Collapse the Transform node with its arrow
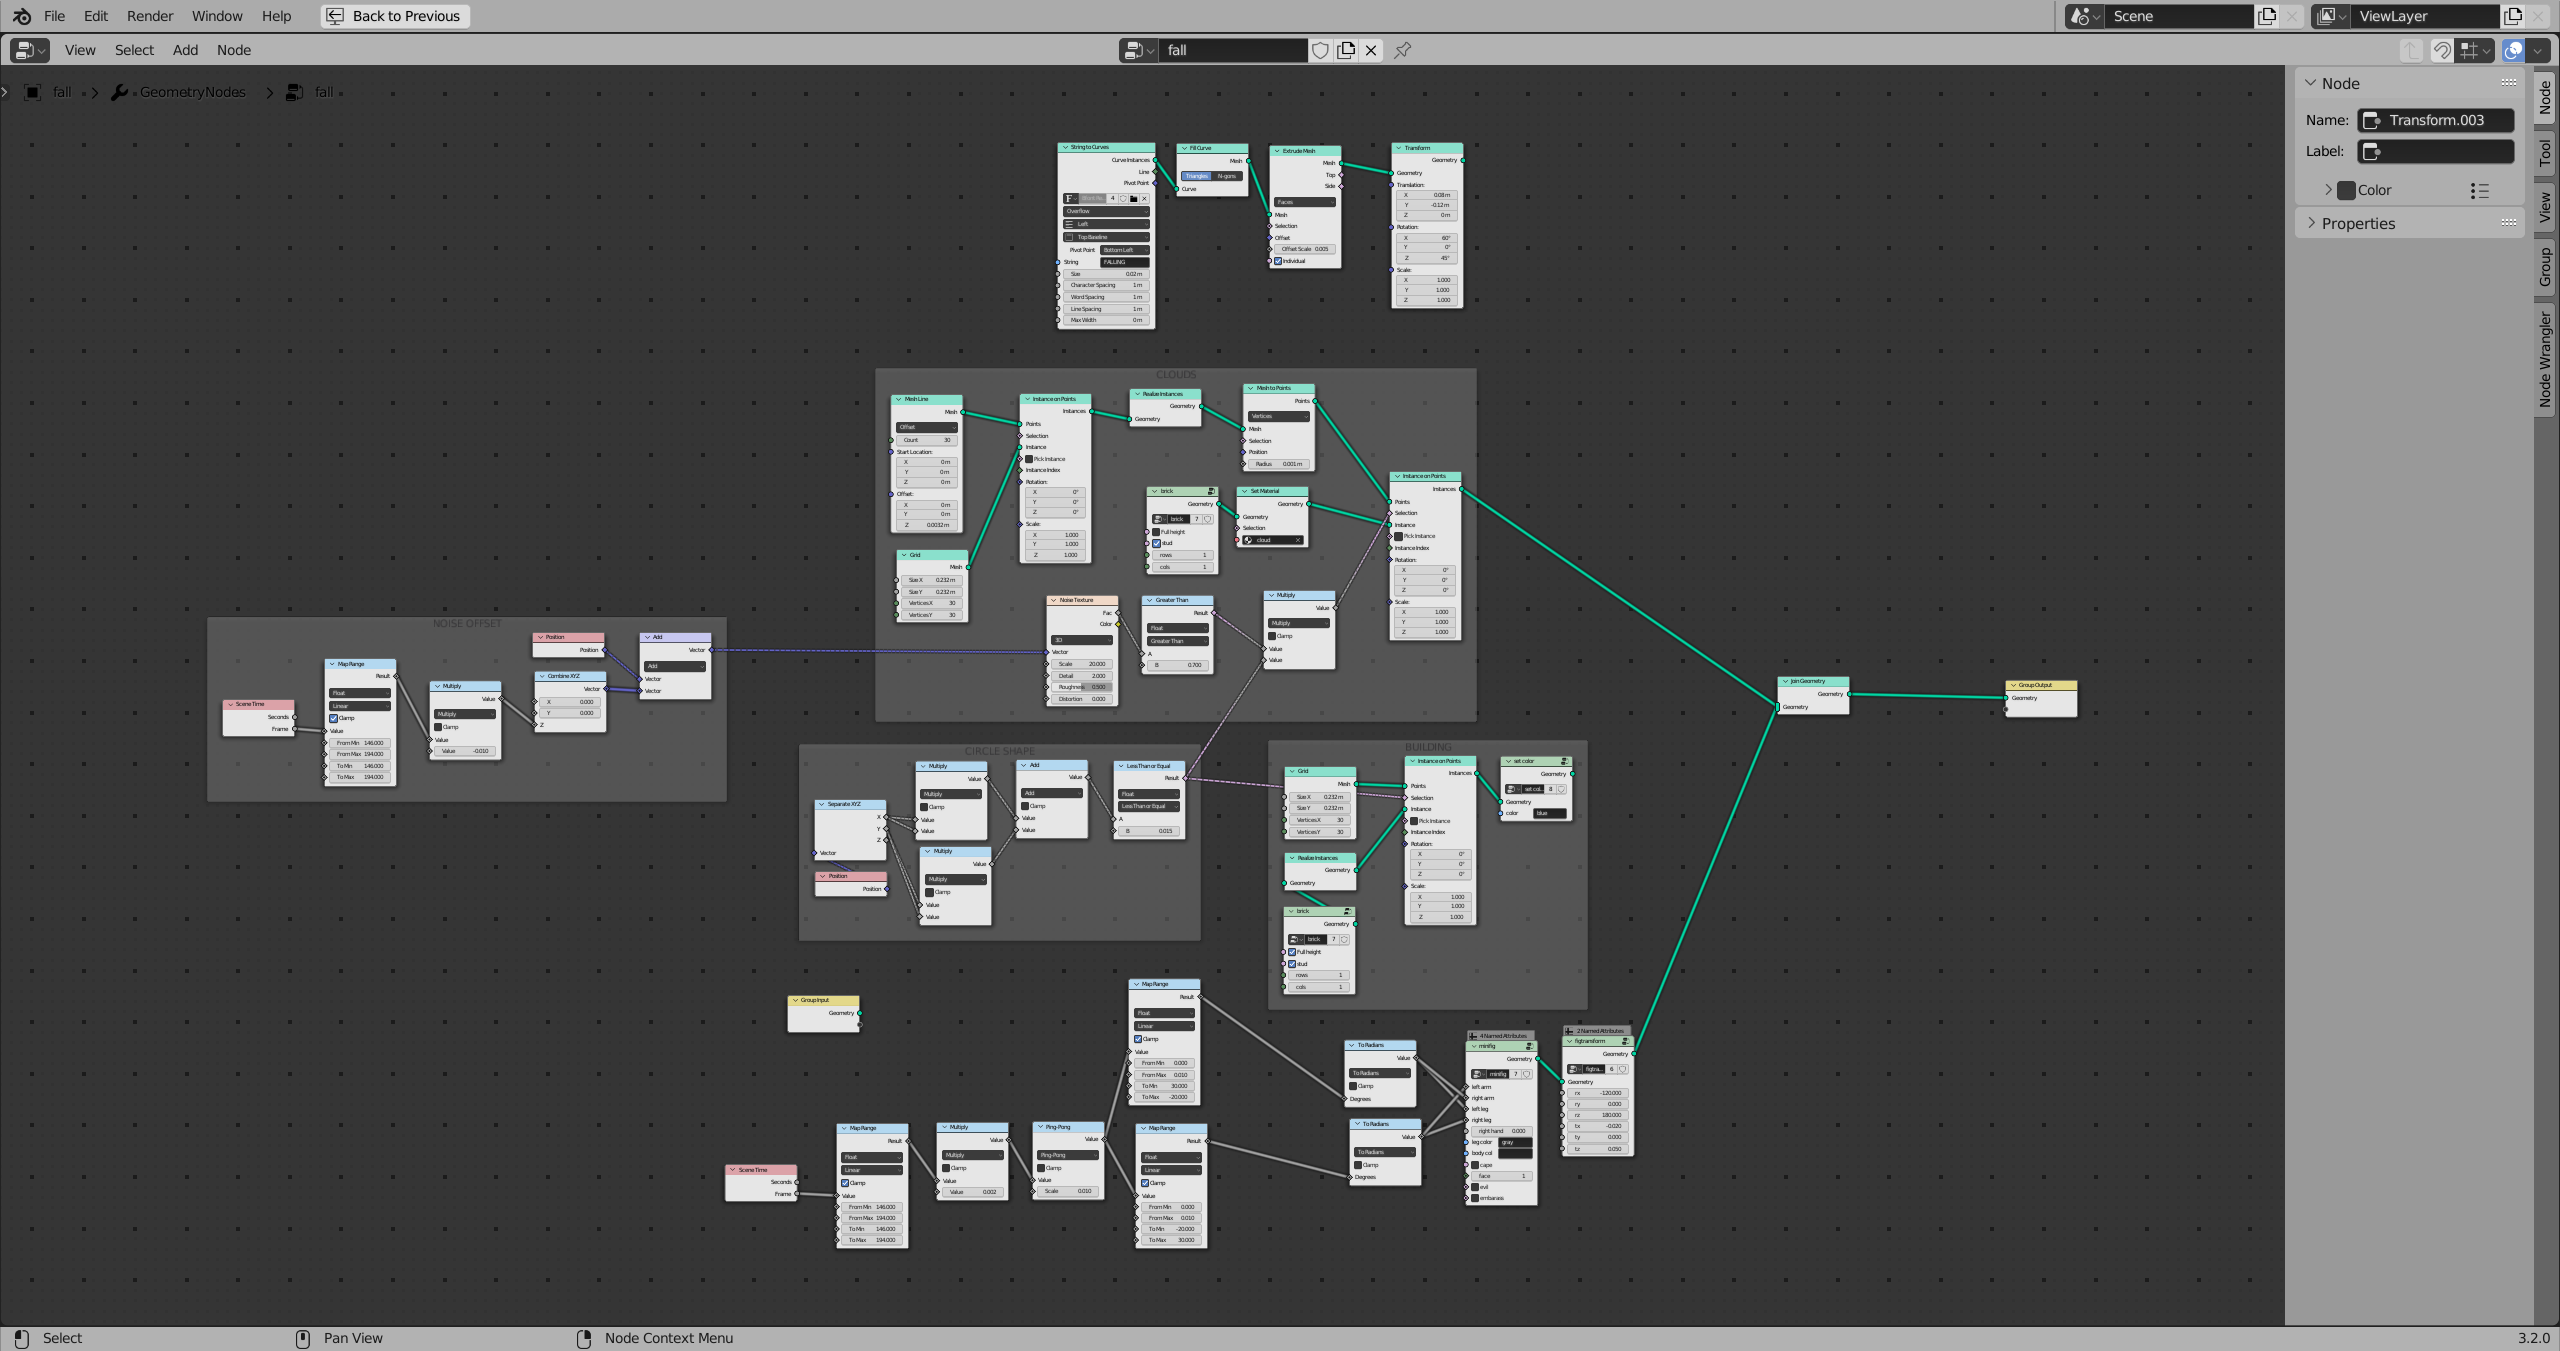The height and width of the screenshot is (1351, 2560). click(1398, 148)
